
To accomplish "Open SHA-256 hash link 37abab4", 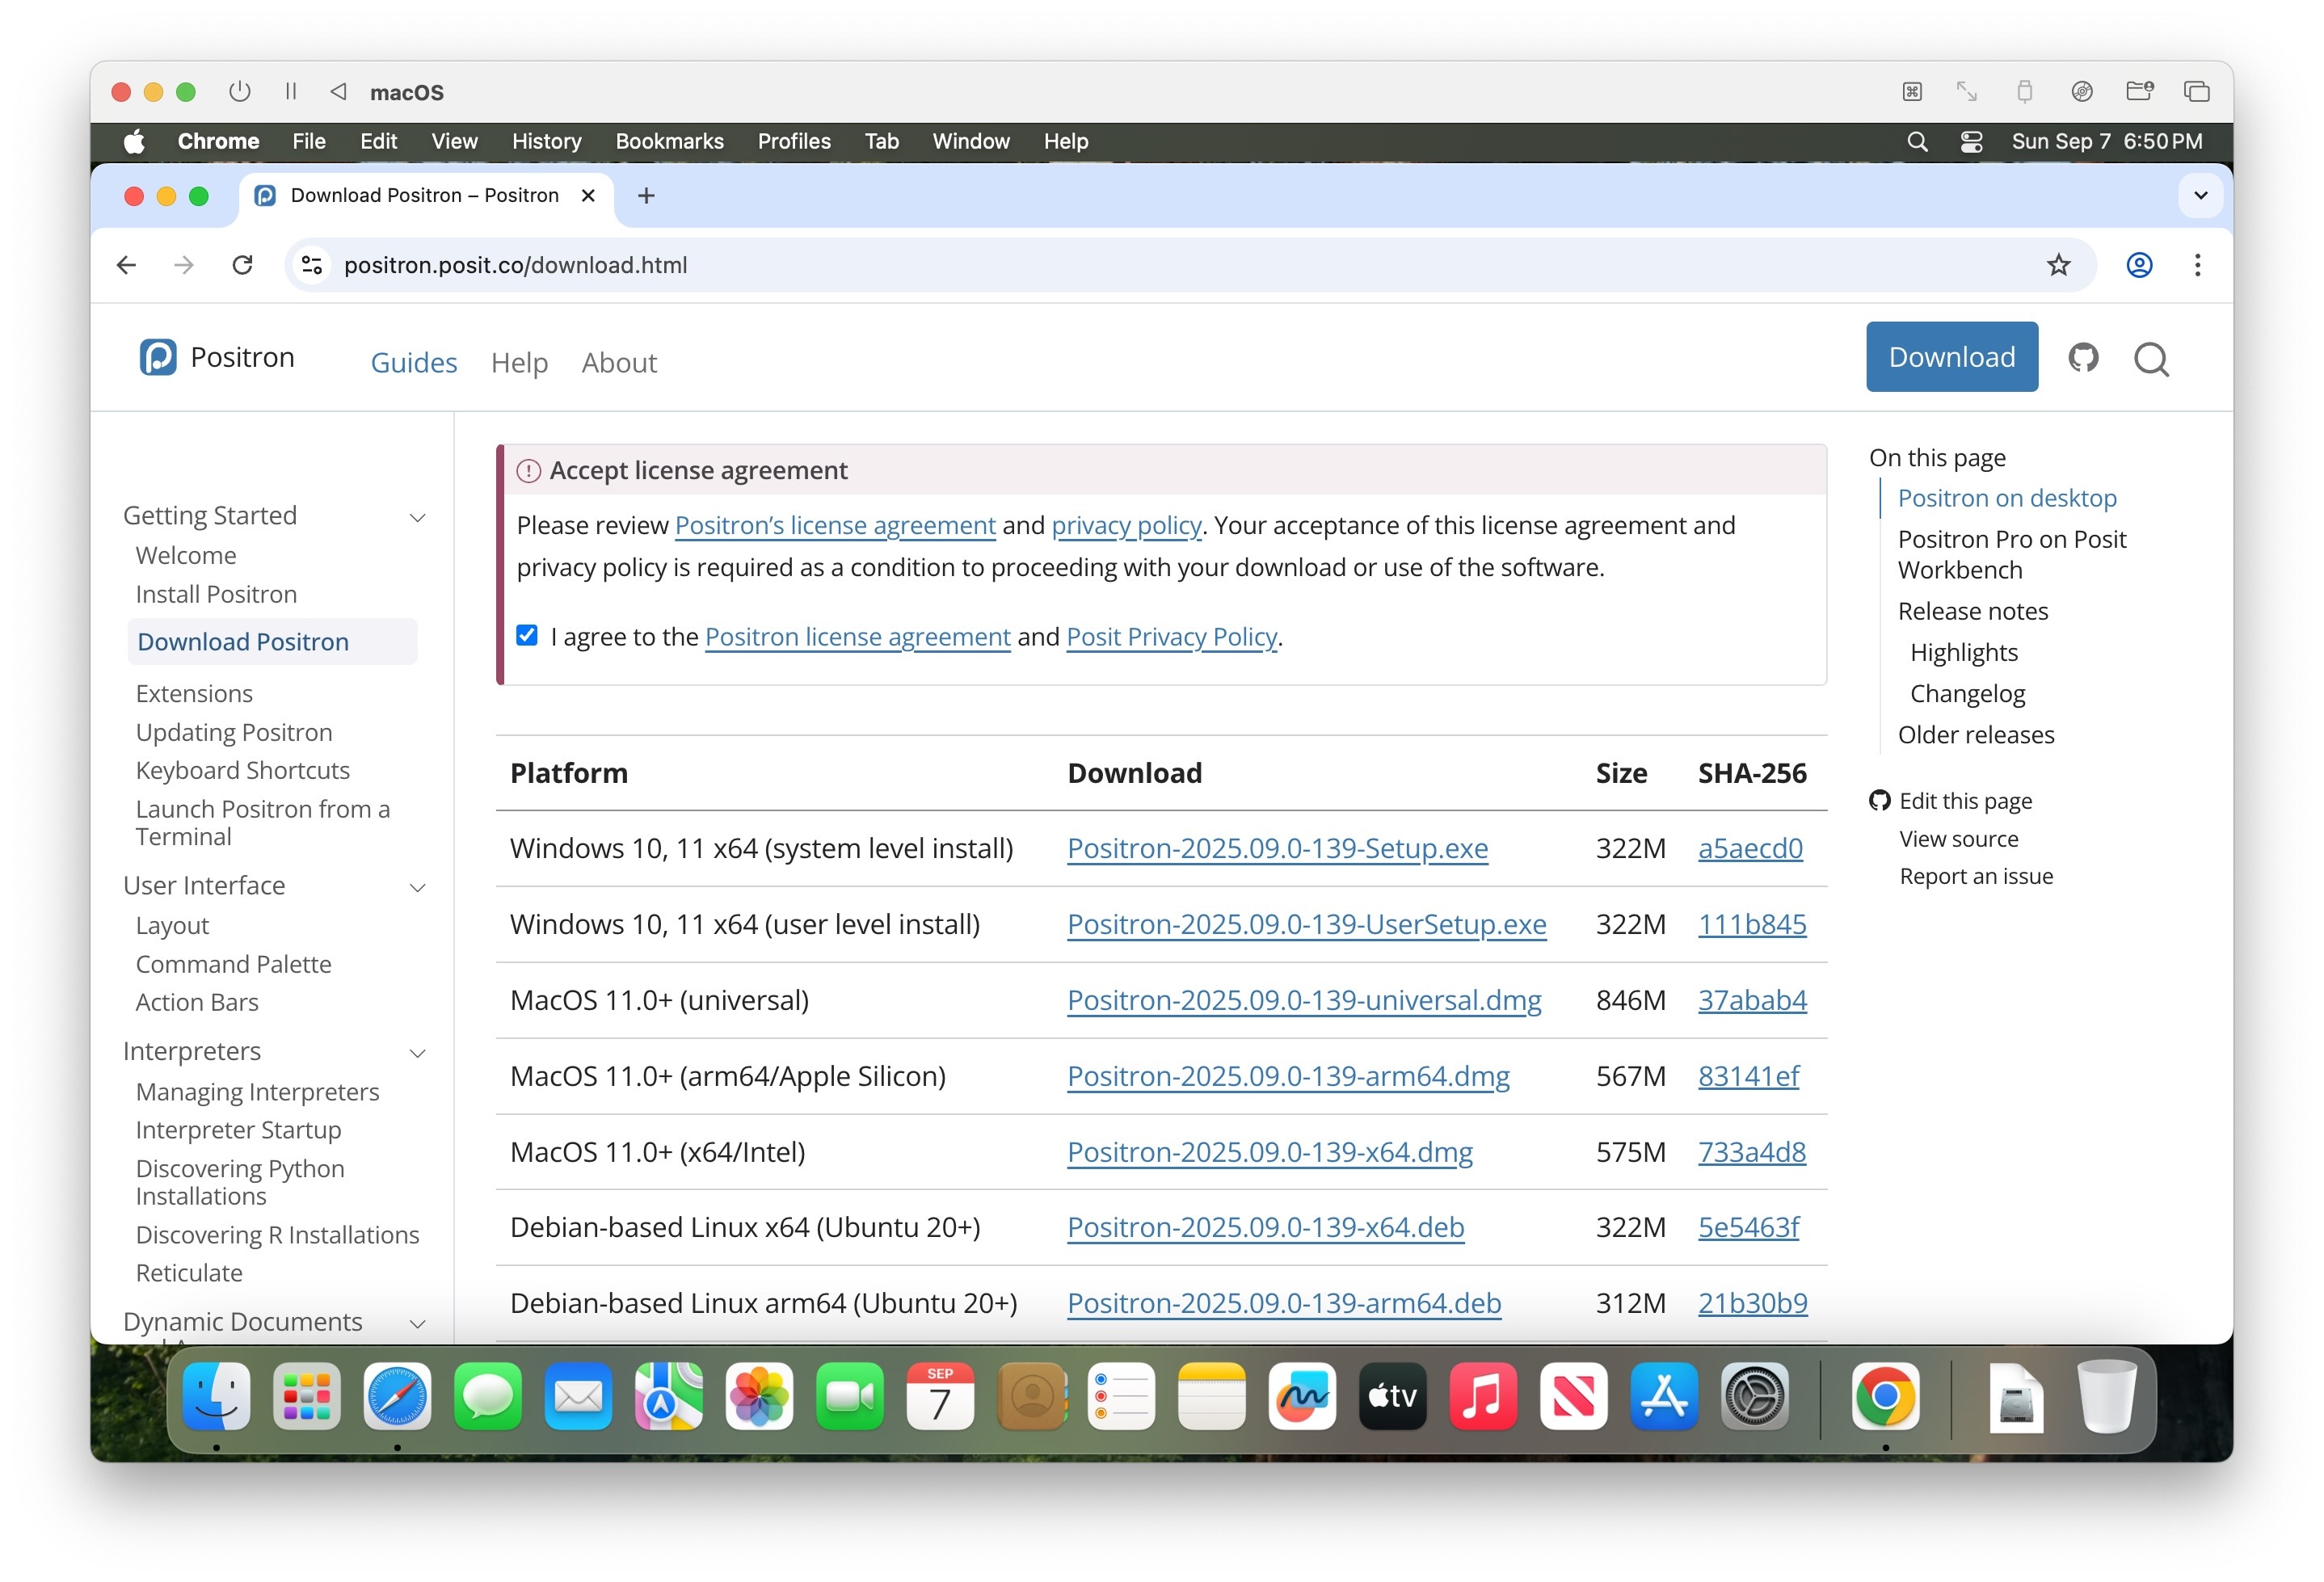I will (x=1752, y=1000).
